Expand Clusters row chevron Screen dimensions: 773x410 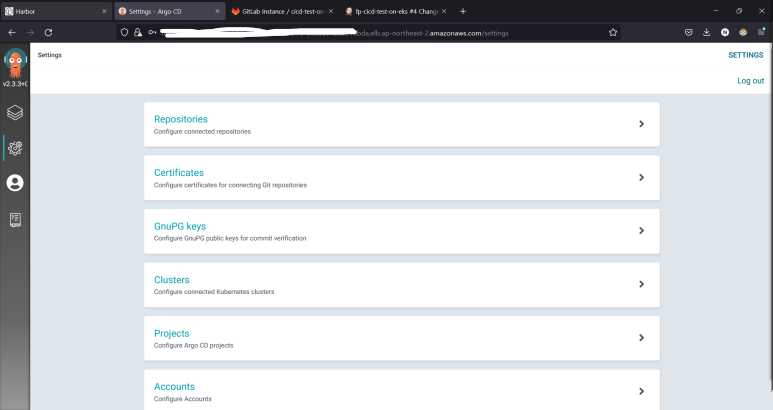click(x=641, y=284)
